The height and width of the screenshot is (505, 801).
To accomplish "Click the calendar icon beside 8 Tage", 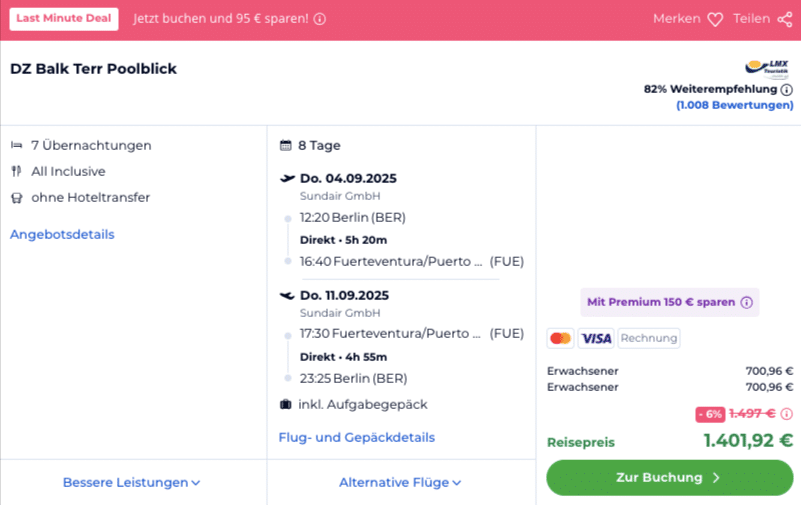I will pyautogui.click(x=286, y=146).
